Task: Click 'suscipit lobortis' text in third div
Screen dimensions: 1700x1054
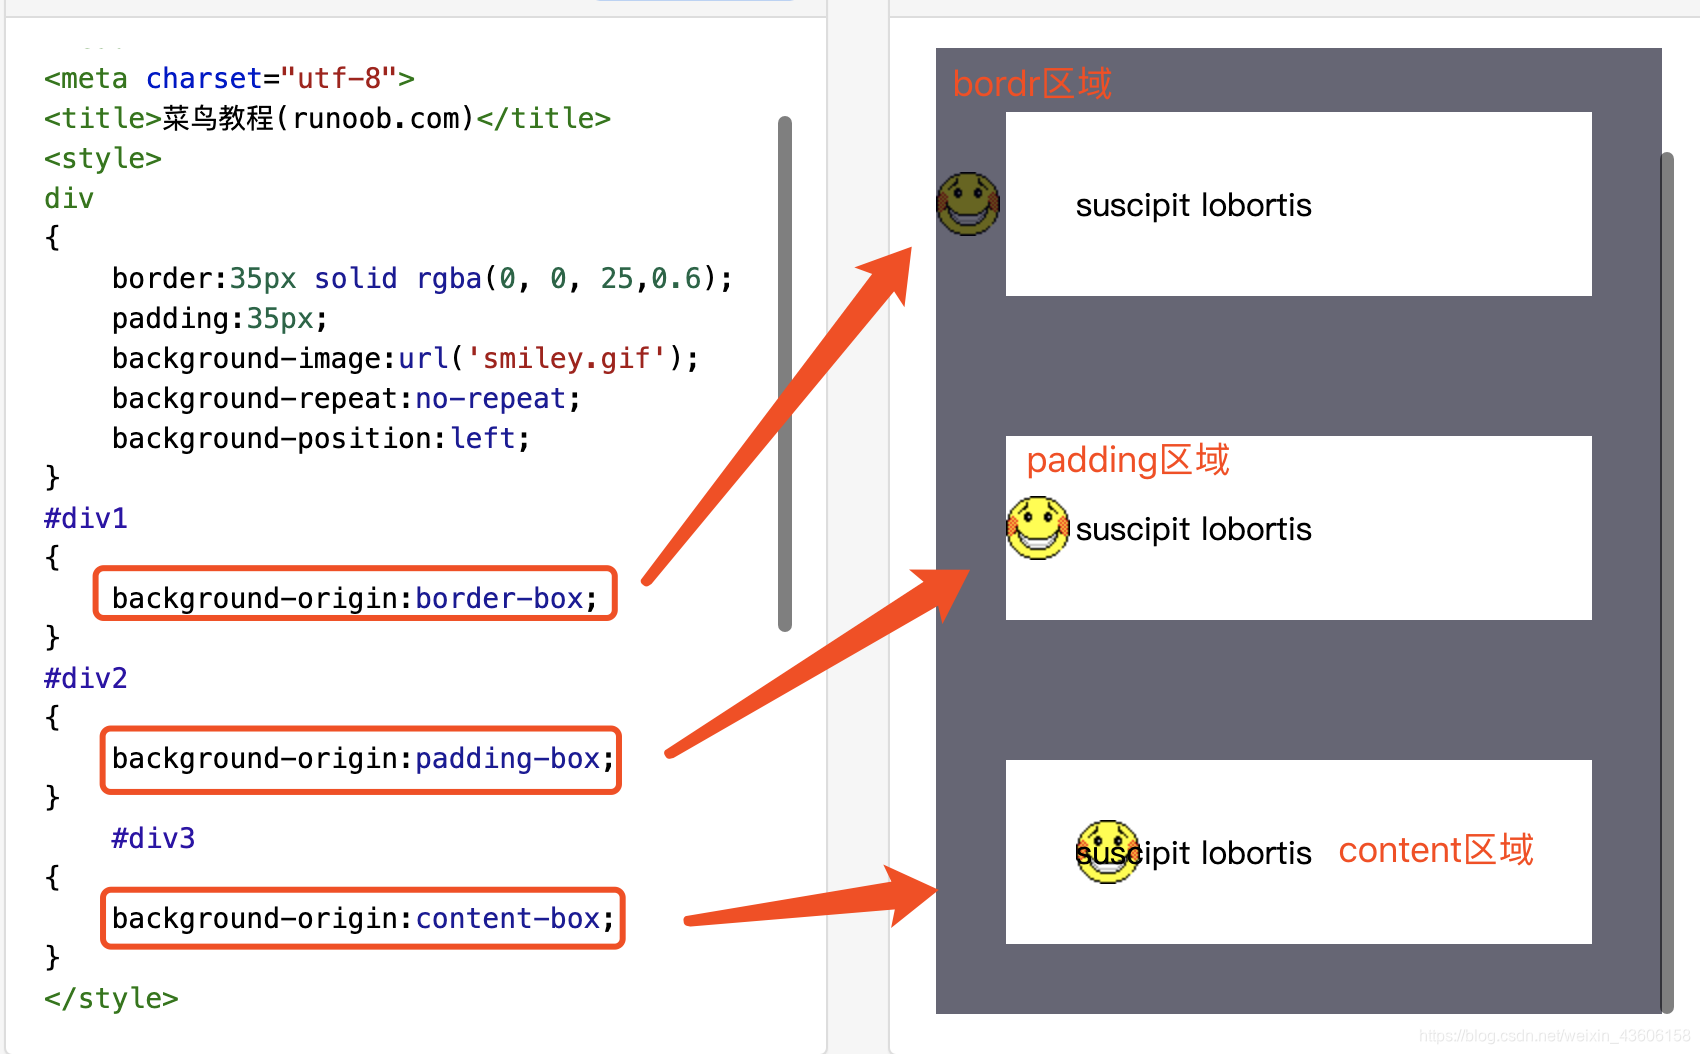Action: click(x=1193, y=853)
